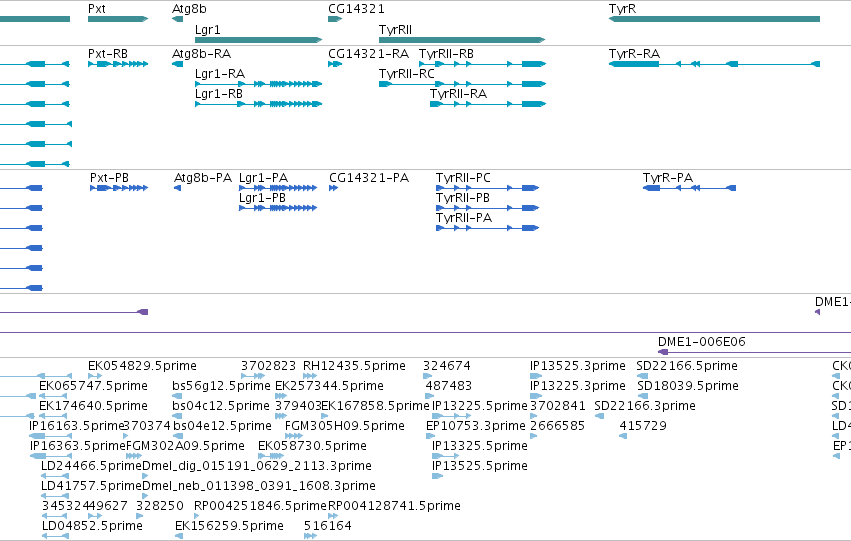851x541 pixels.
Task: Select transcript TyrR-RA
Action: 714,64
